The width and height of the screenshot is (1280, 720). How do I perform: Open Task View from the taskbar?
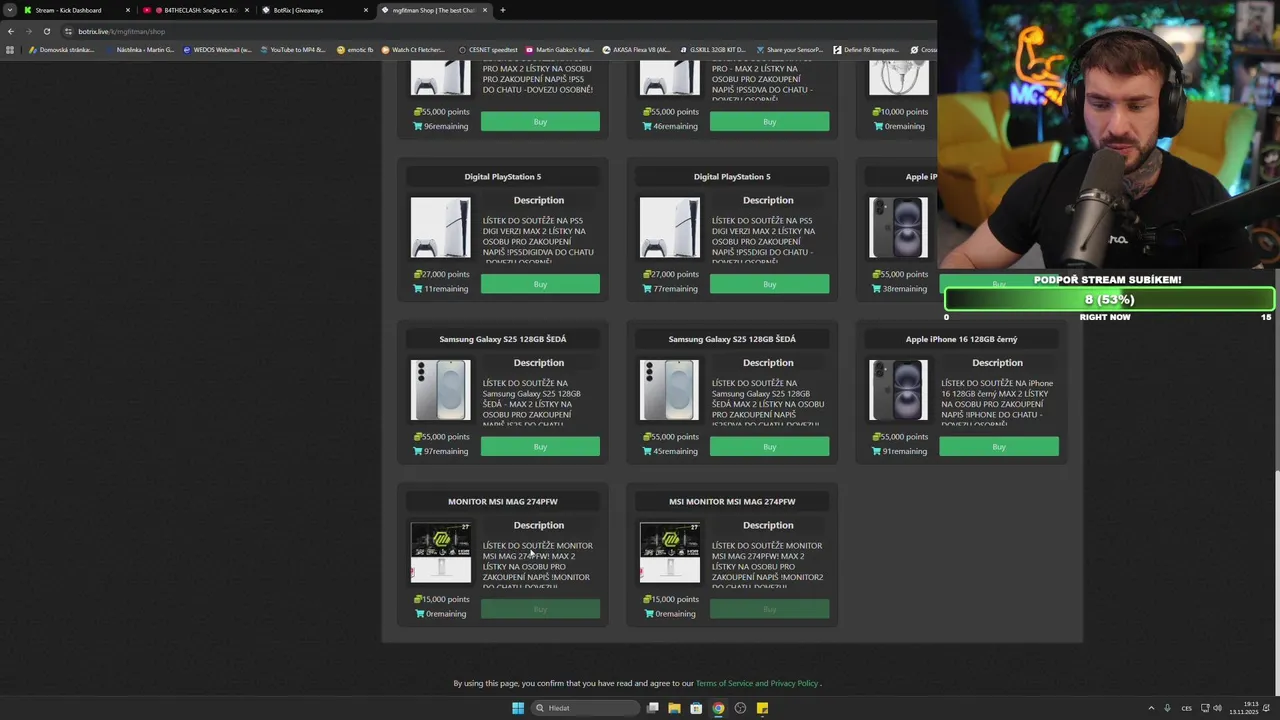[x=653, y=708]
